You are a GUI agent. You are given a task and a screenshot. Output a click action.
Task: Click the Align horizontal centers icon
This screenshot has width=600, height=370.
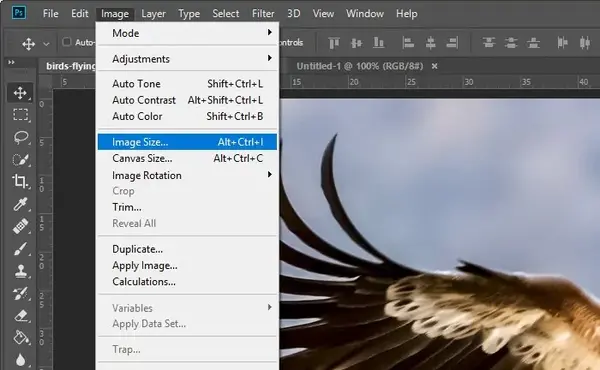[430, 43]
